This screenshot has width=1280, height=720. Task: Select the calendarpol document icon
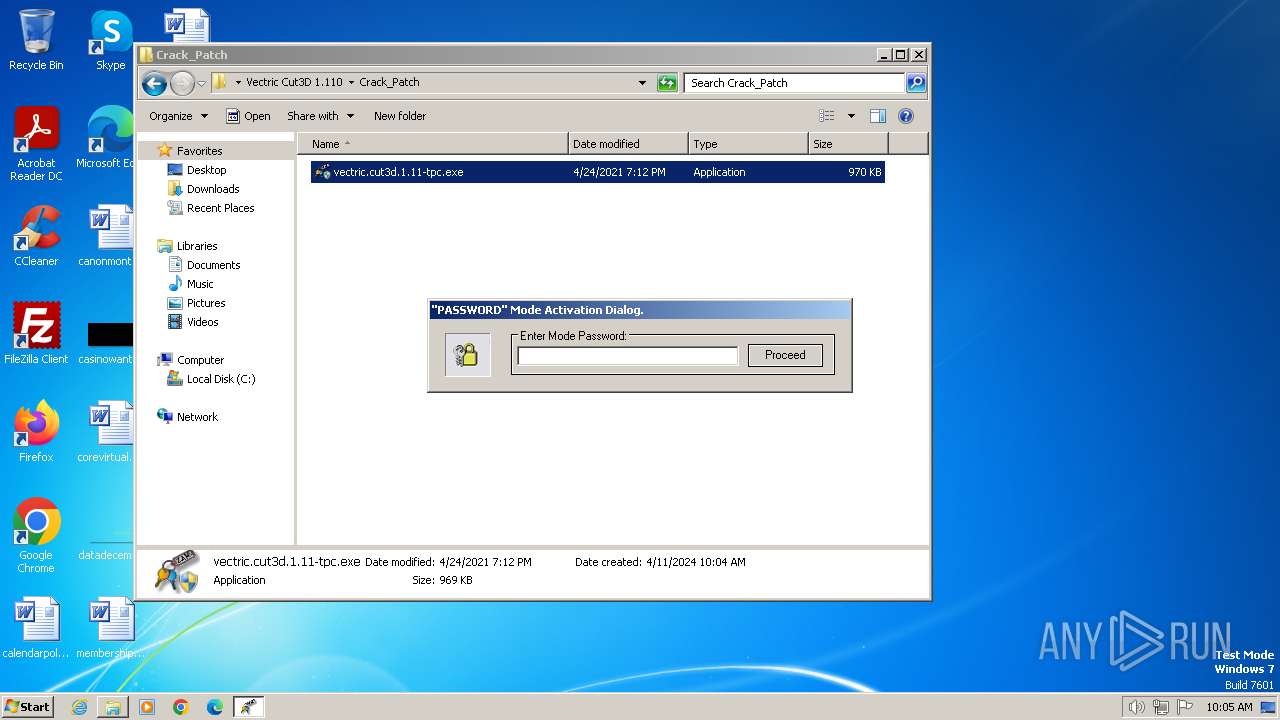36,628
